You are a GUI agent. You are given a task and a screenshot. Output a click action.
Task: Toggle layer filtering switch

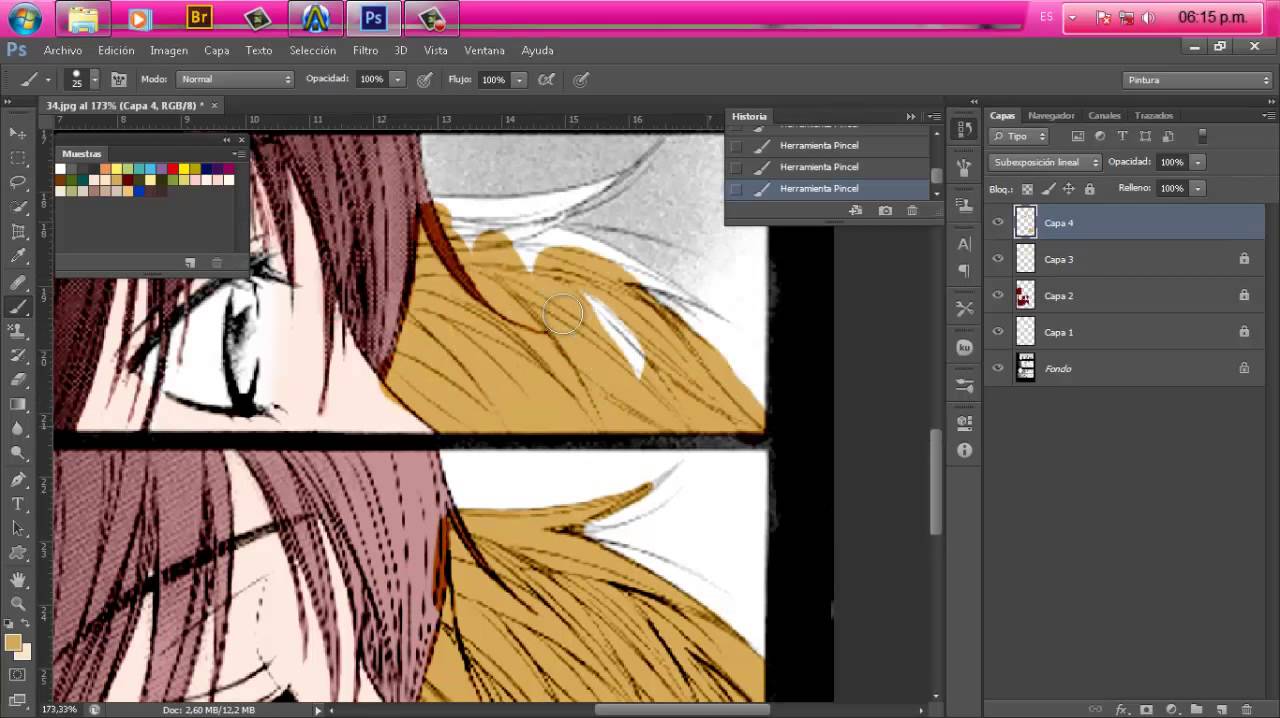[1203, 136]
